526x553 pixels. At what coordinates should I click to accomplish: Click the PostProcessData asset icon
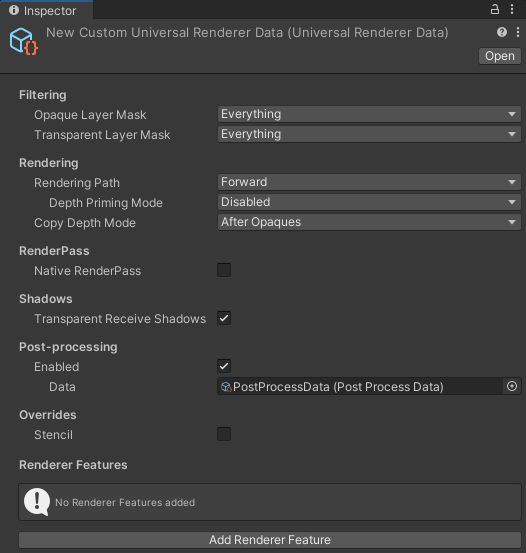tap(226, 387)
